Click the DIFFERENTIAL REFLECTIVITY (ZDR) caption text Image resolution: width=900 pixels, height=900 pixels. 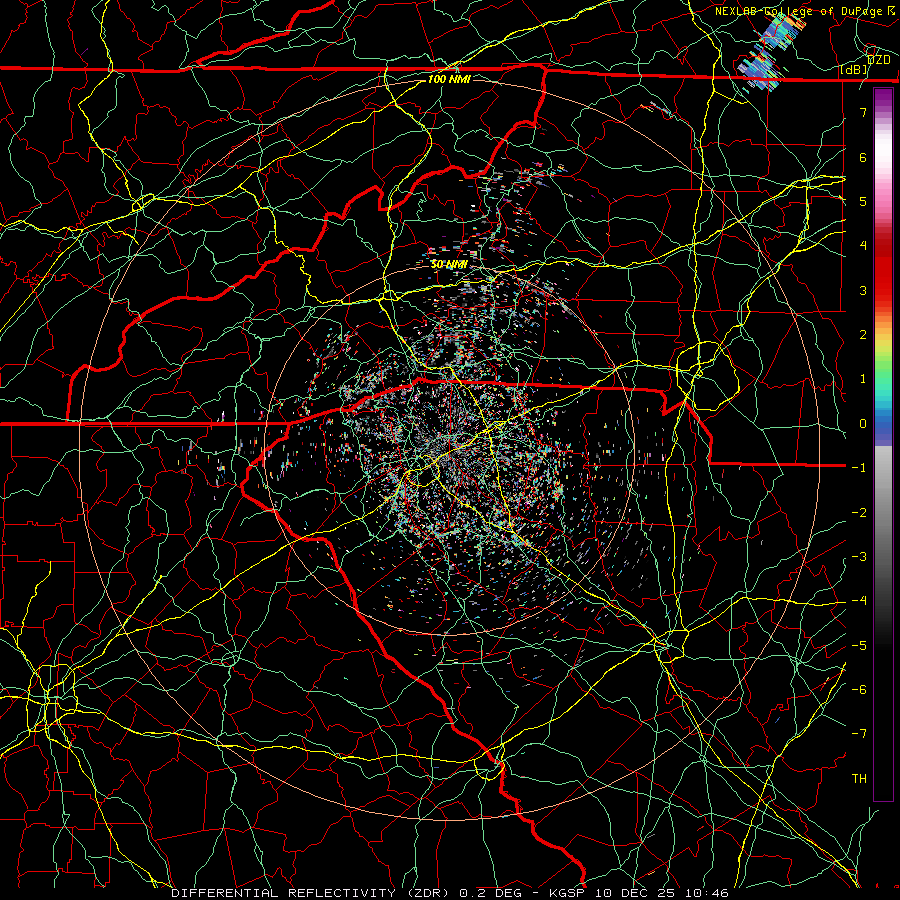311,893
